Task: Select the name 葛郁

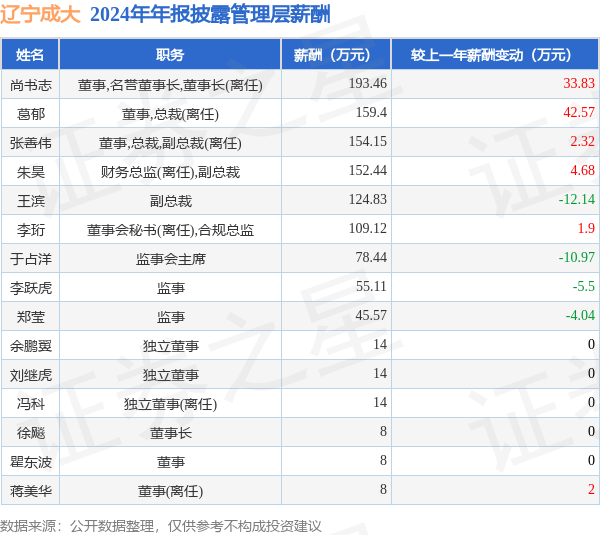Action: pos(31,114)
